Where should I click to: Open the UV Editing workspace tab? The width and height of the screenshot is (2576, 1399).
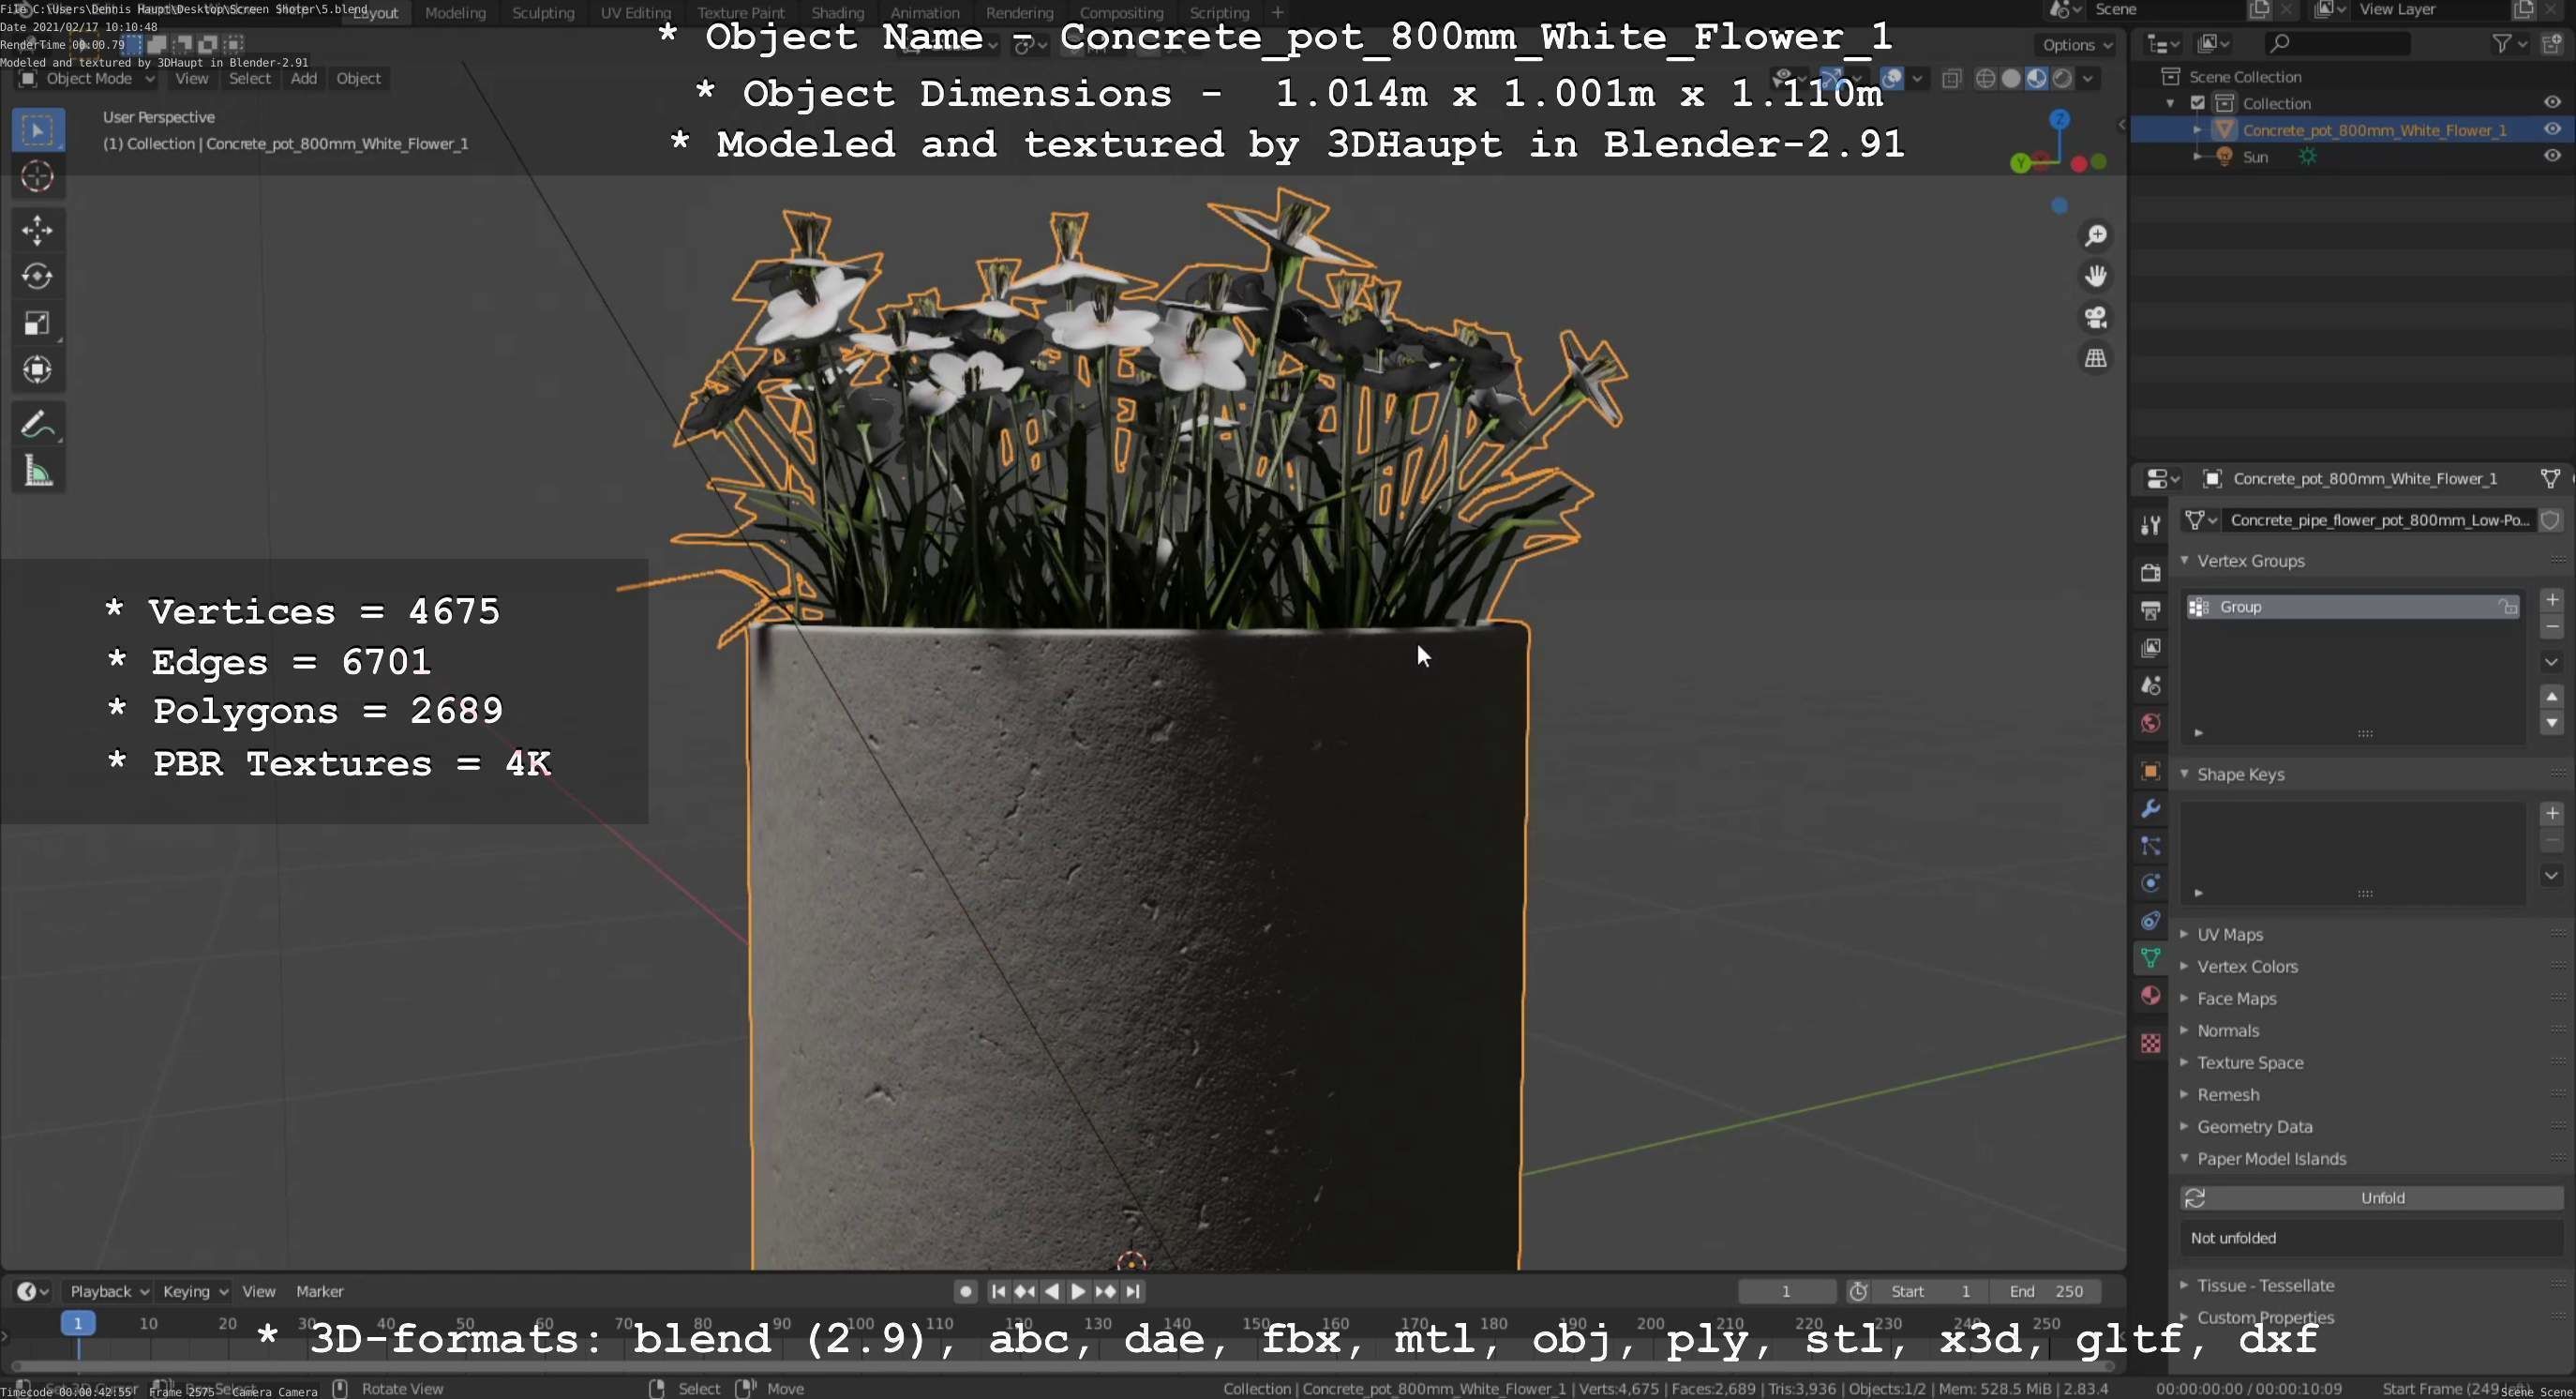click(x=636, y=13)
